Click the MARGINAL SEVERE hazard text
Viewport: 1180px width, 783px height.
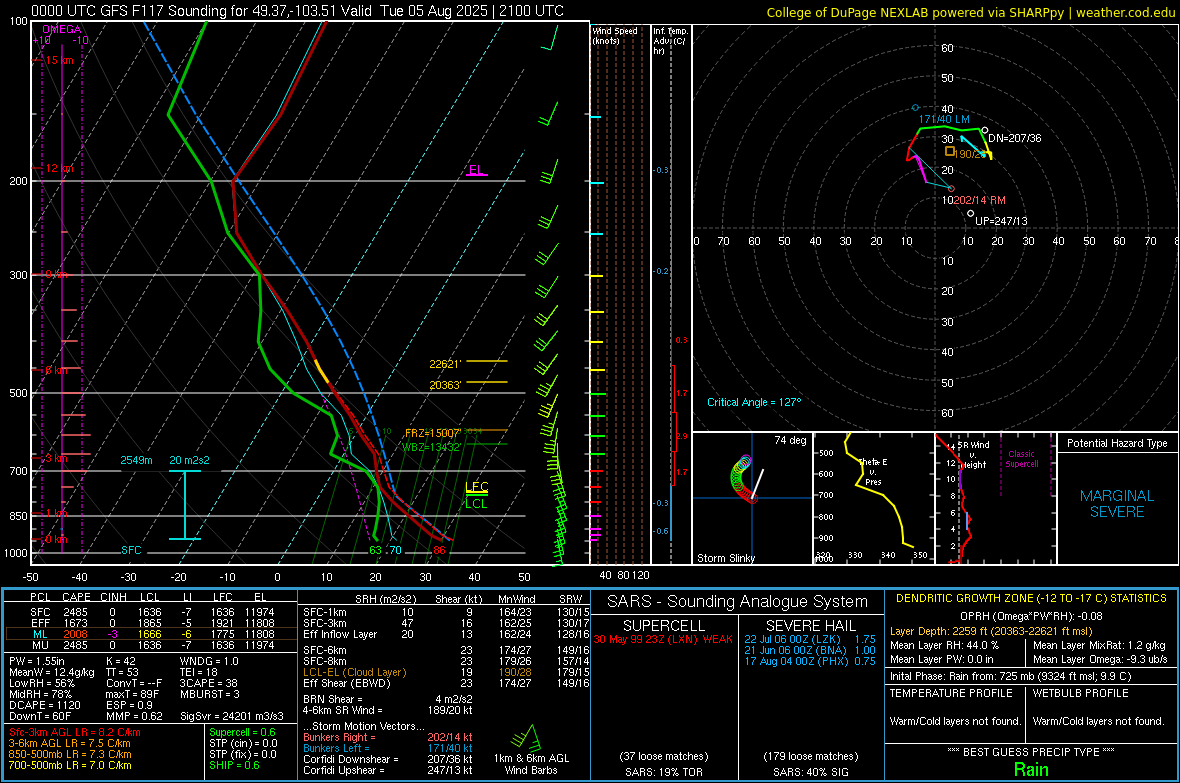coord(1117,504)
